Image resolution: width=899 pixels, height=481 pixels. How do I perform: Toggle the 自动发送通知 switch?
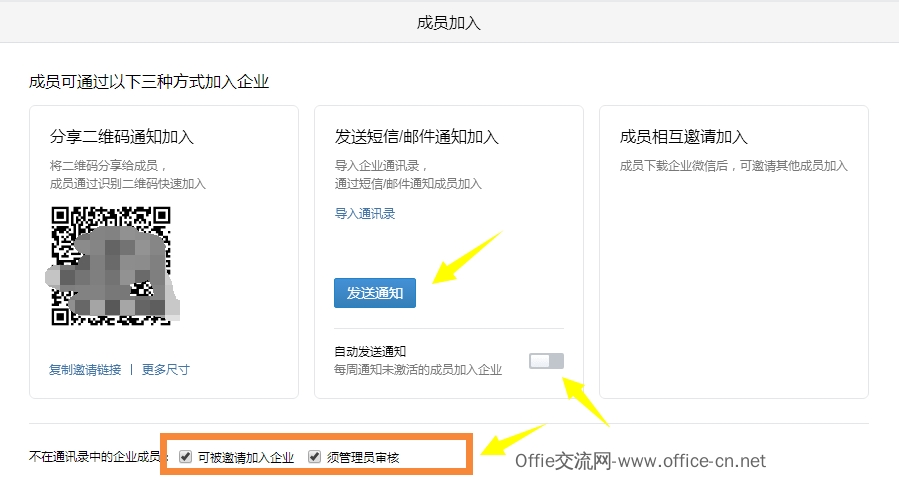546,361
